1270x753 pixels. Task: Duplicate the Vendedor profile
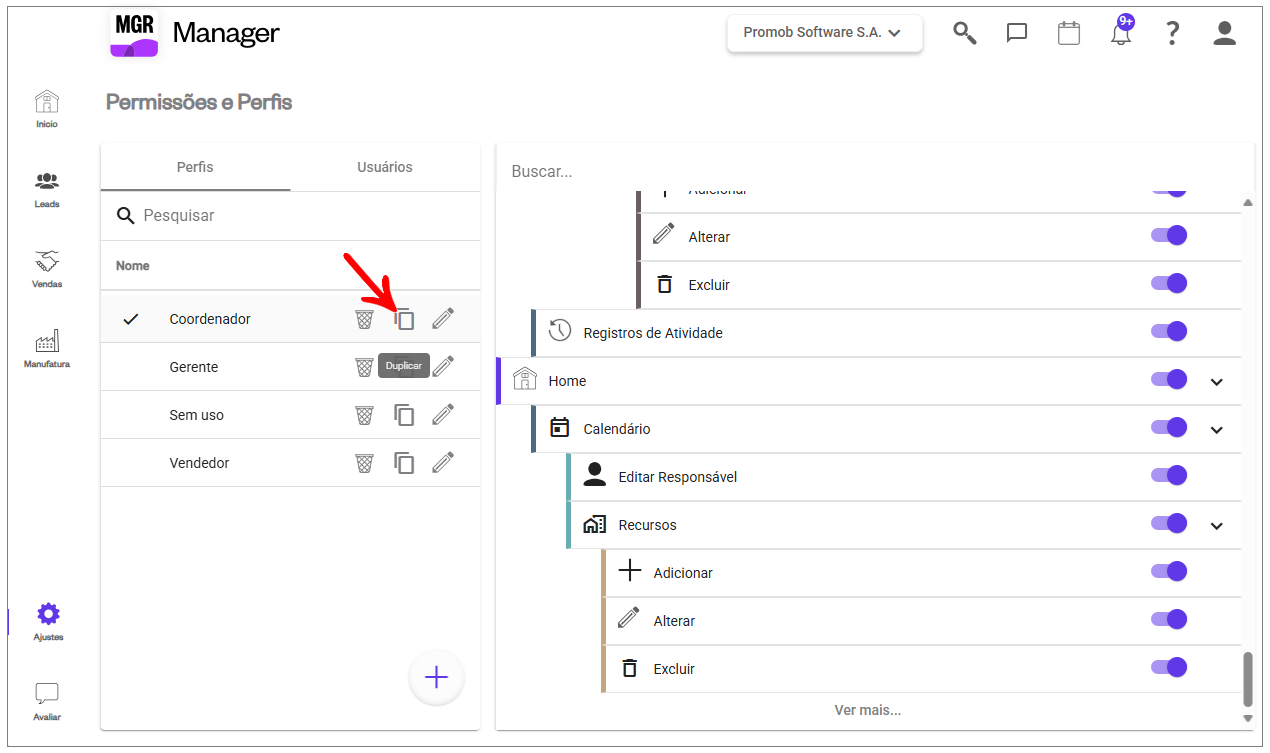[404, 463]
